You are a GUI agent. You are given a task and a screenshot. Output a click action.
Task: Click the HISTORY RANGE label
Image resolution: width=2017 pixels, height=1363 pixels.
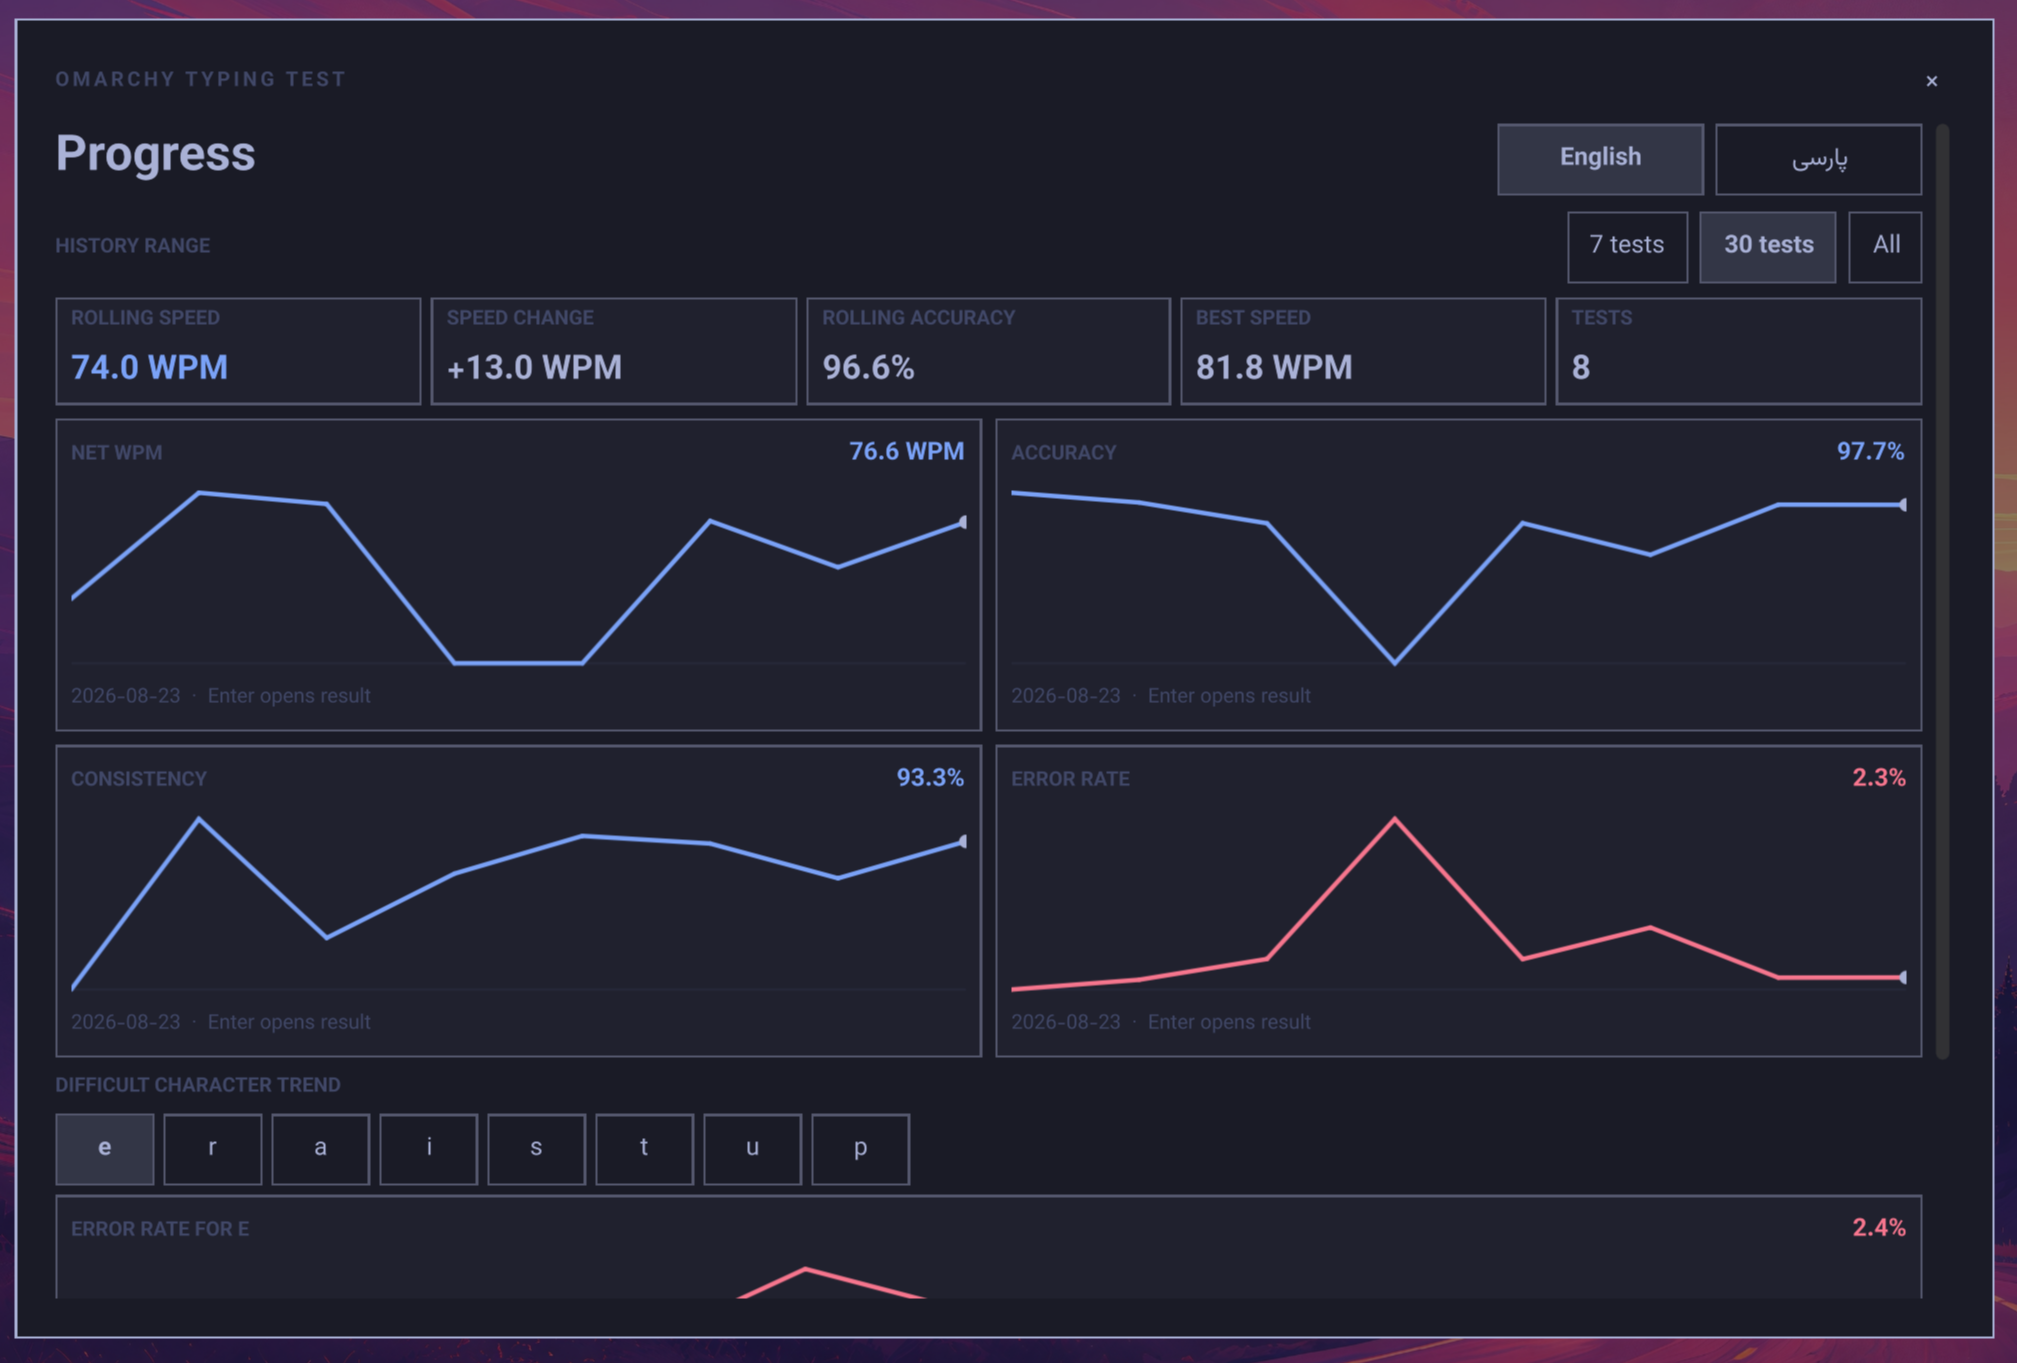(x=133, y=246)
